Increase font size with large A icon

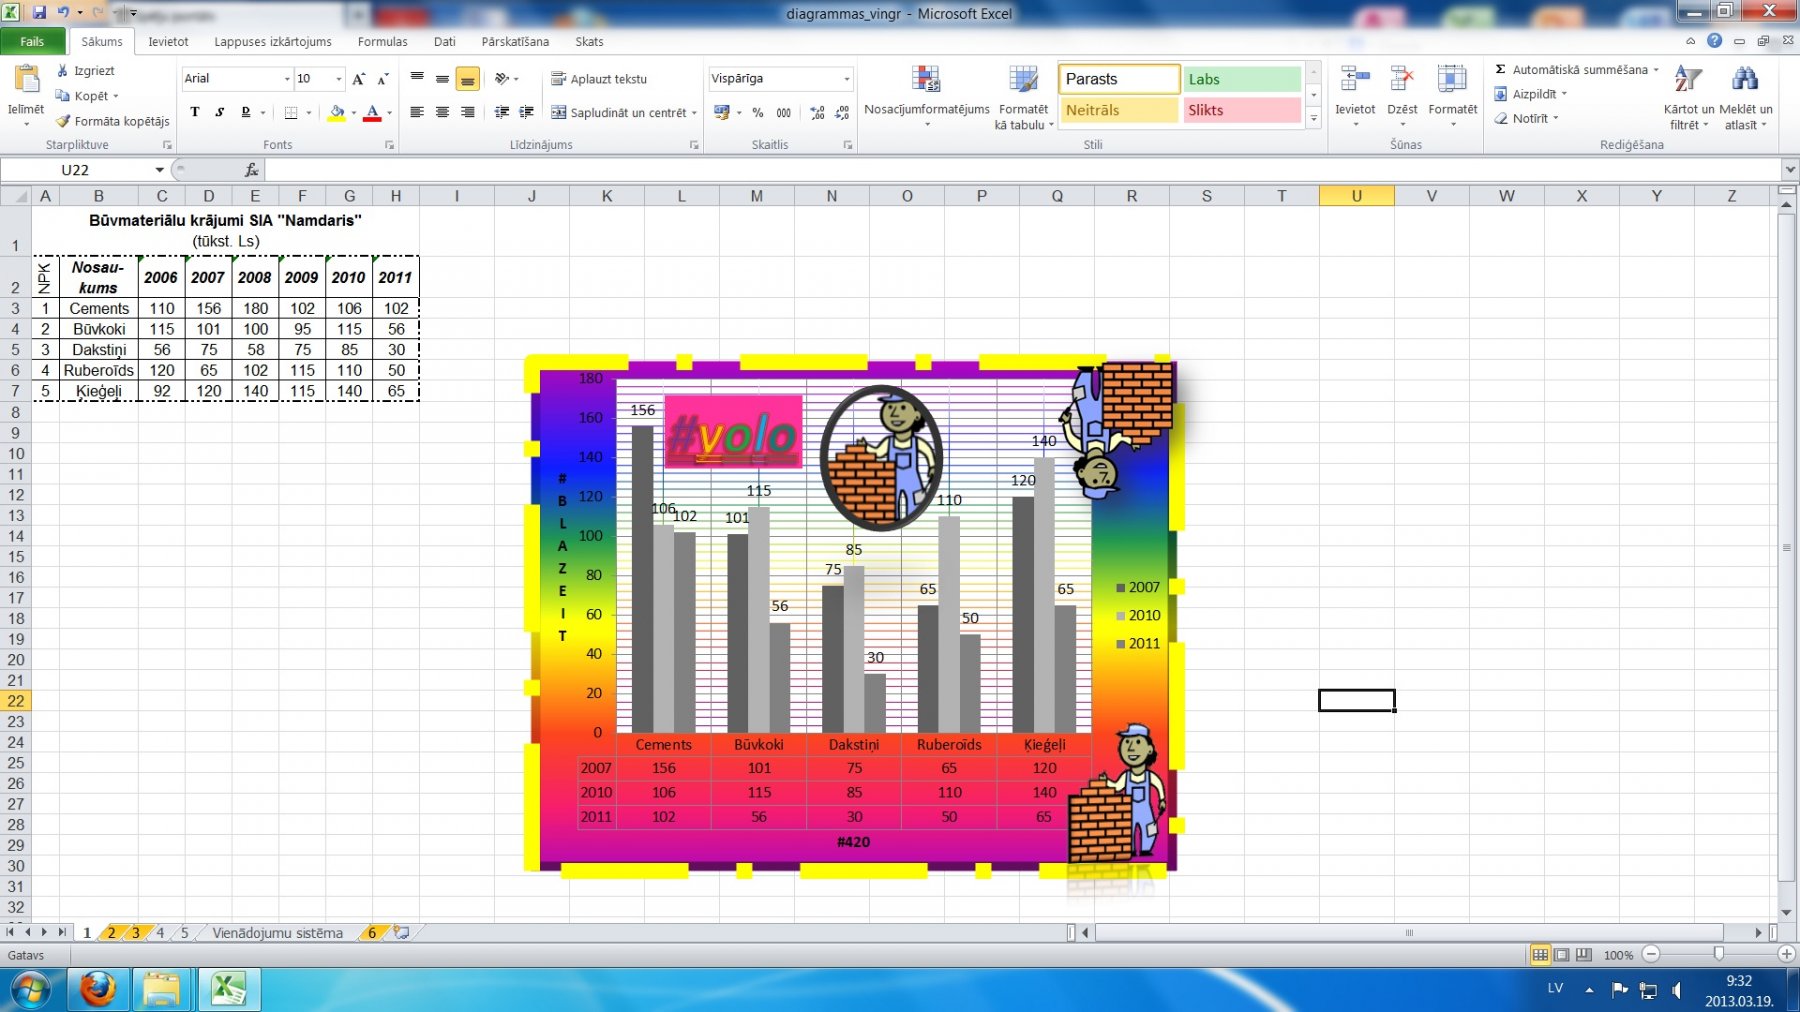[x=359, y=79]
